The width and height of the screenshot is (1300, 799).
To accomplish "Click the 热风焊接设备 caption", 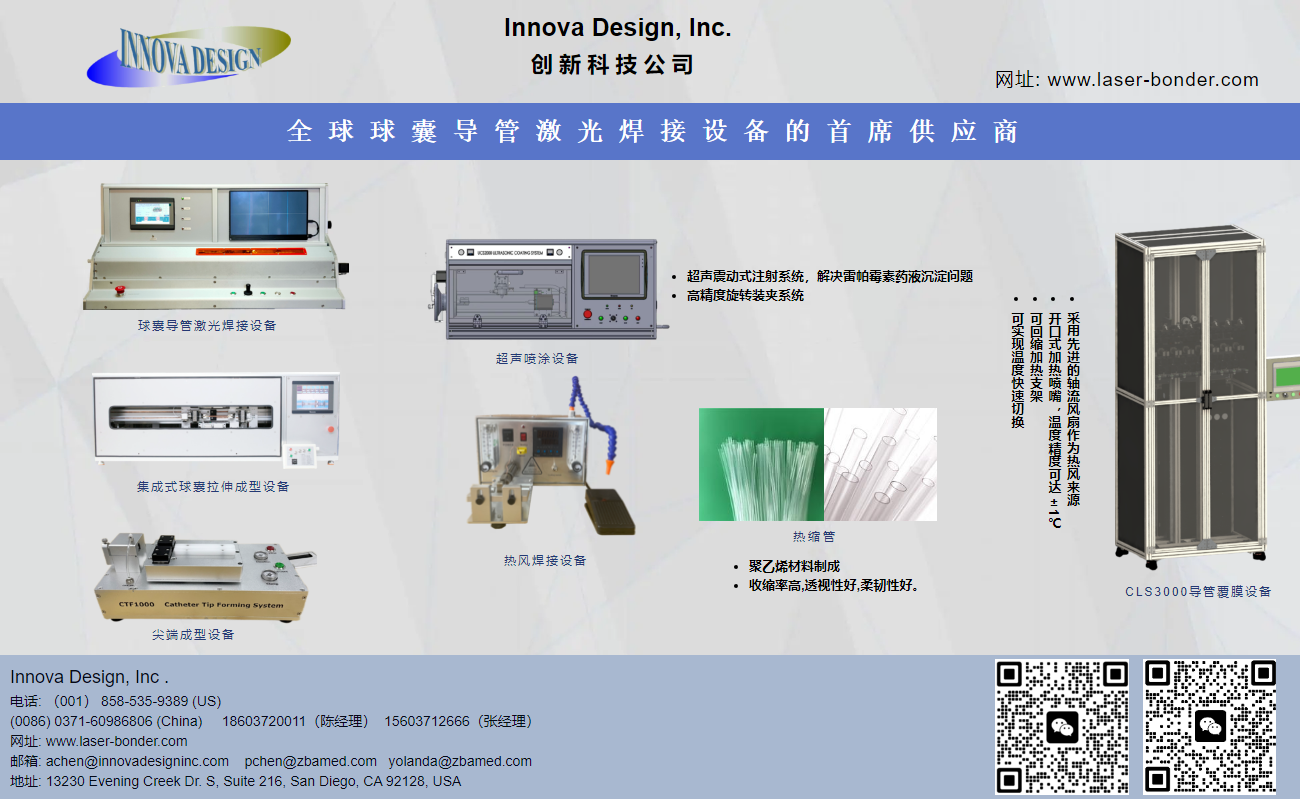I will pyautogui.click(x=545, y=560).
